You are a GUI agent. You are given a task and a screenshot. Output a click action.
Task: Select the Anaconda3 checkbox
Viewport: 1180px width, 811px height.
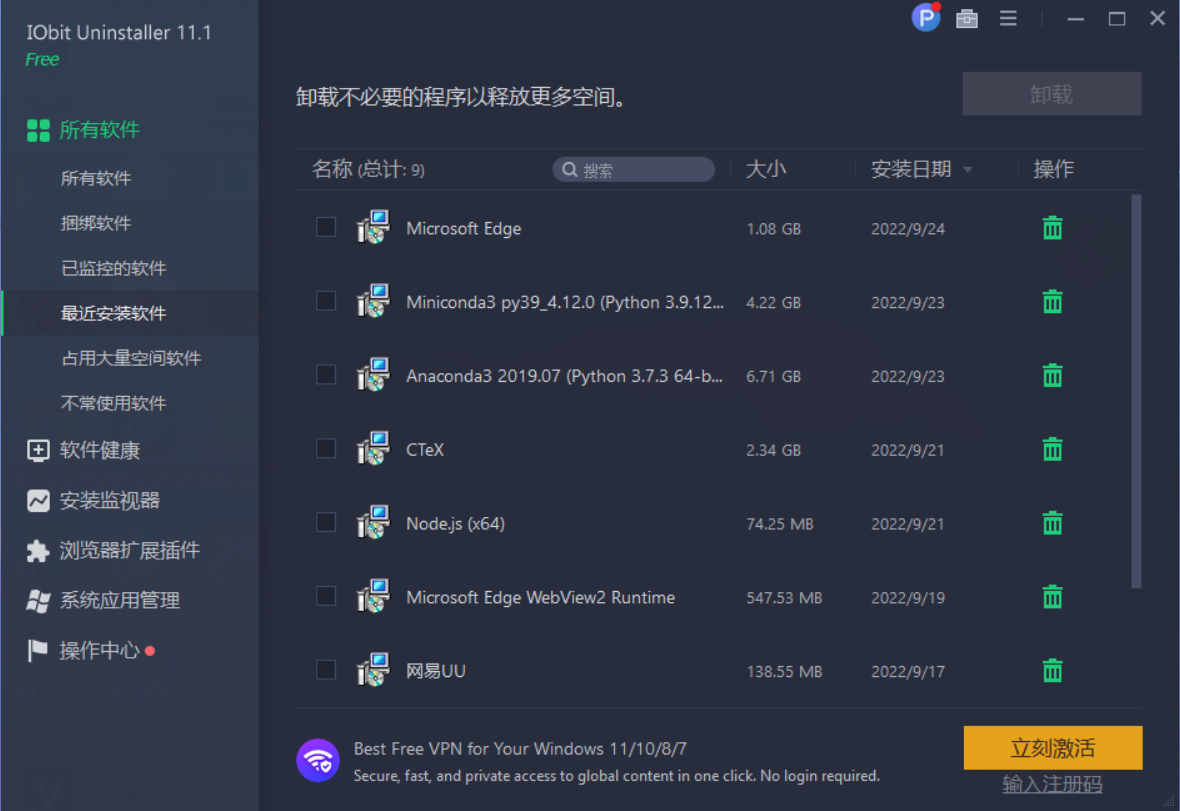(x=326, y=375)
